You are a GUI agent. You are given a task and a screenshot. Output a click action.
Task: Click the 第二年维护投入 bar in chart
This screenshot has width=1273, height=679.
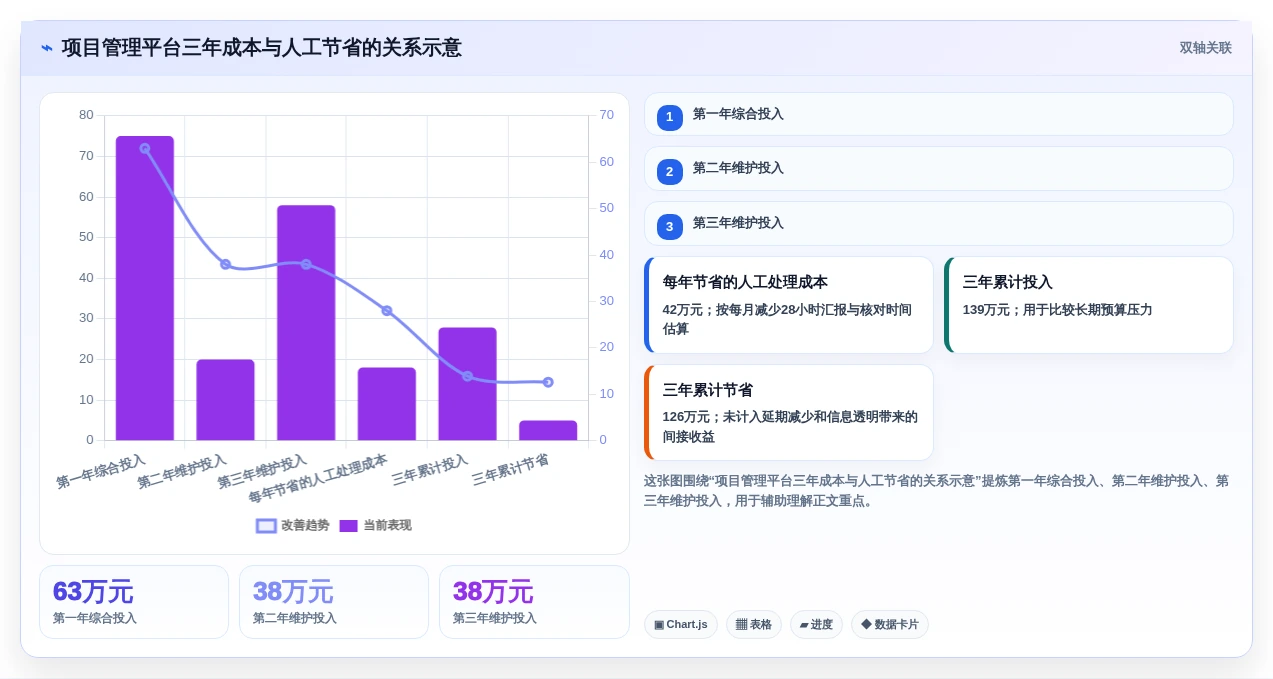[225, 400]
